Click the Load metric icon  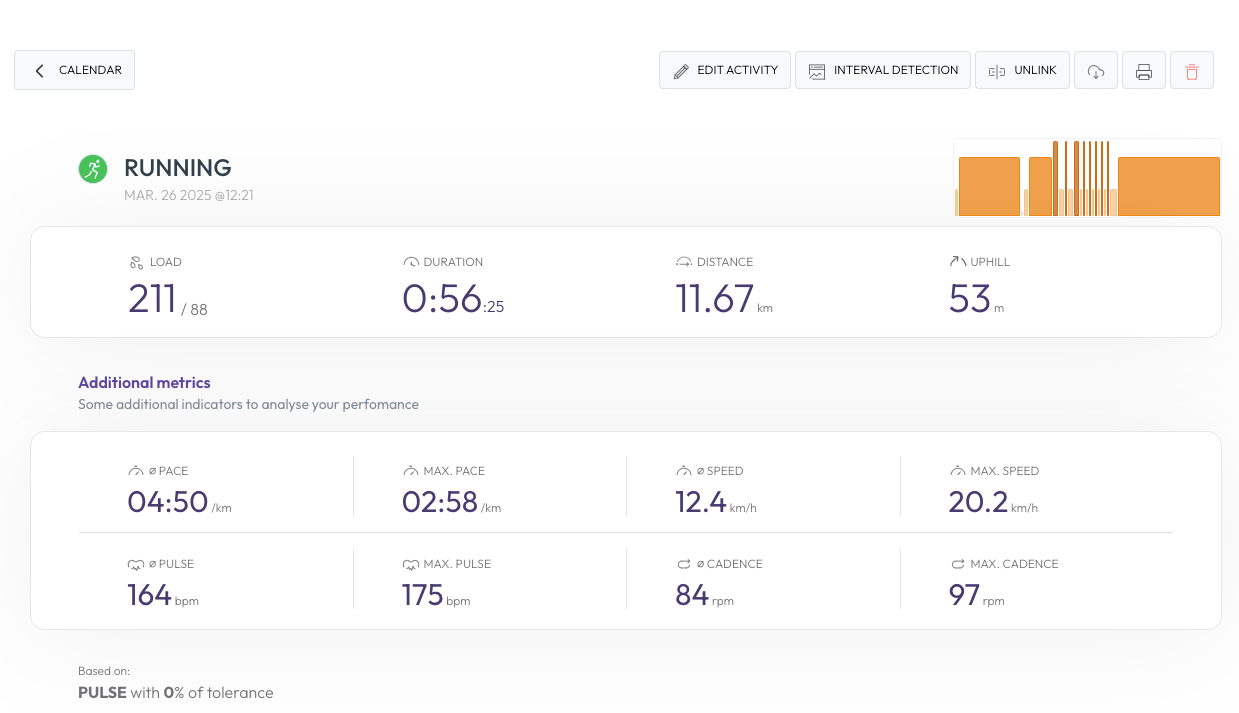(x=137, y=262)
